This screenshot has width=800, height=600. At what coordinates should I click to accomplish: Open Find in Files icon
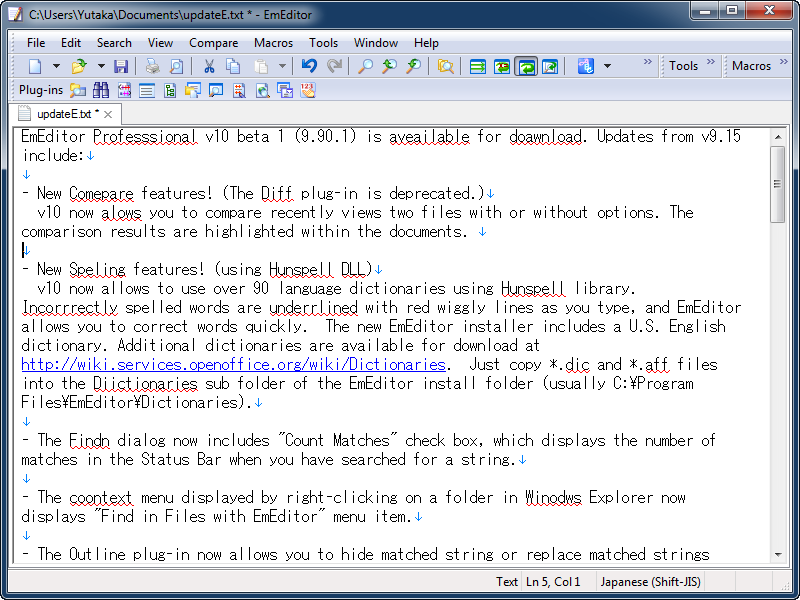click(x=445, y=66)
